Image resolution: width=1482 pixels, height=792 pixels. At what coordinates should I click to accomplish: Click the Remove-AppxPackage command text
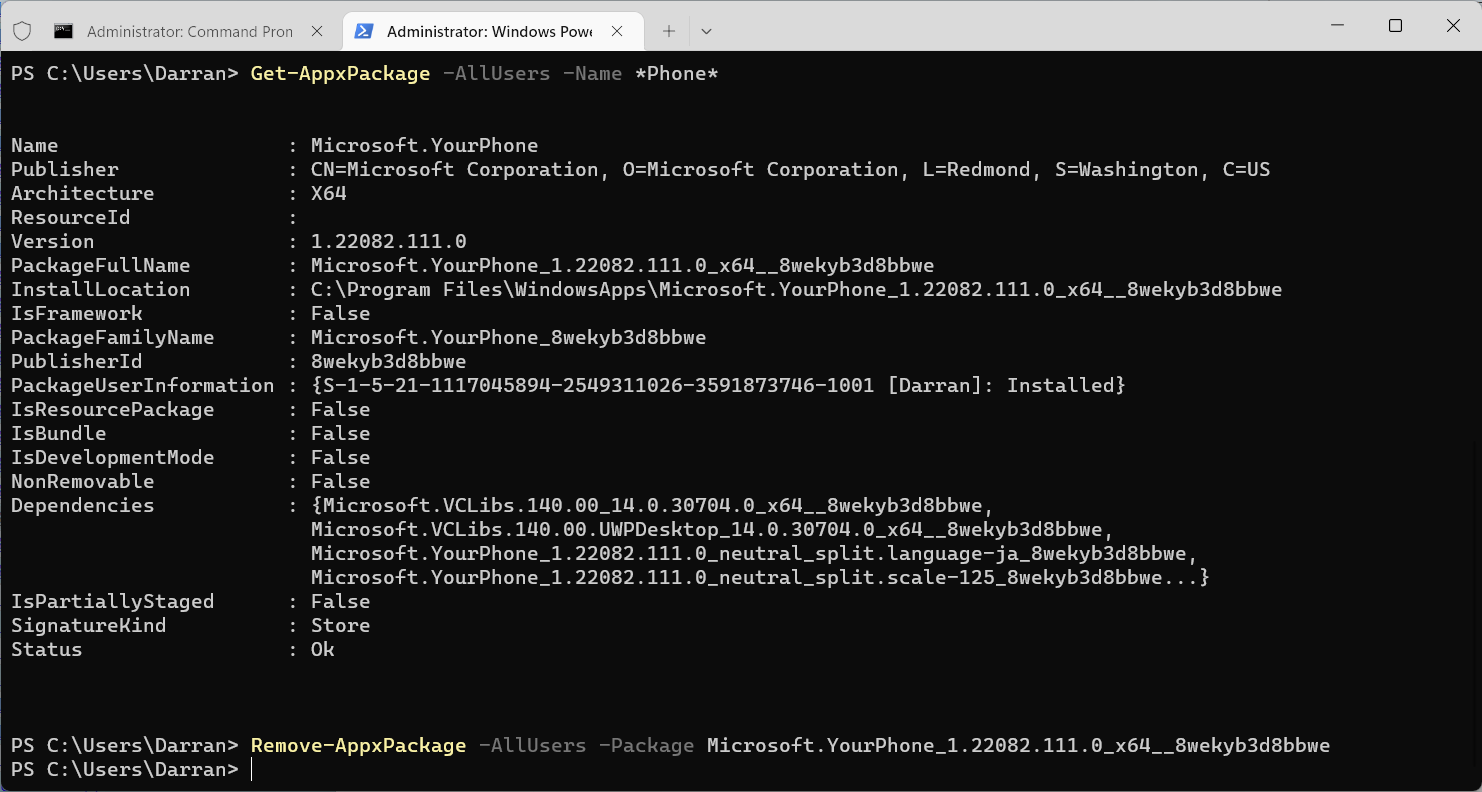tap(358, 746)
